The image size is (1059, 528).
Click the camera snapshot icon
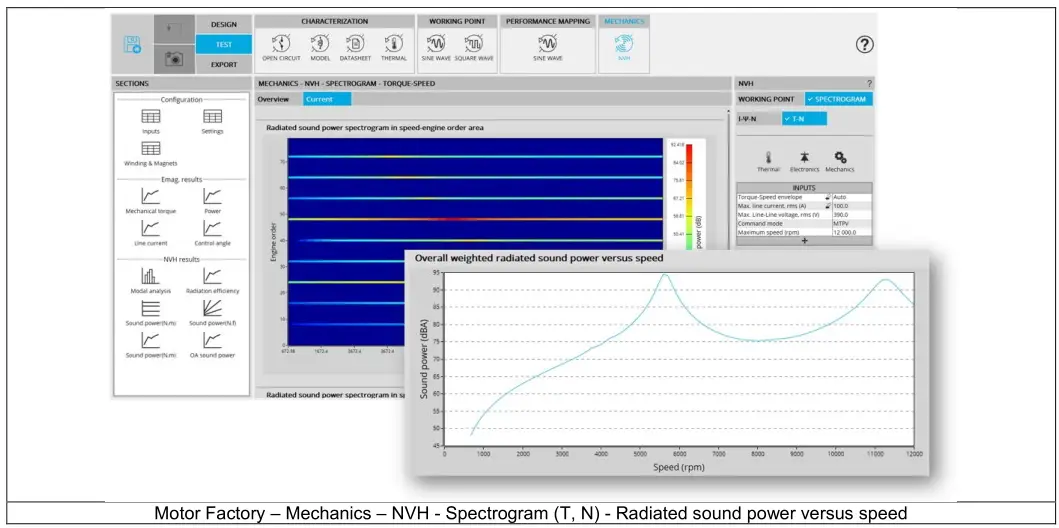pos(174,59)
